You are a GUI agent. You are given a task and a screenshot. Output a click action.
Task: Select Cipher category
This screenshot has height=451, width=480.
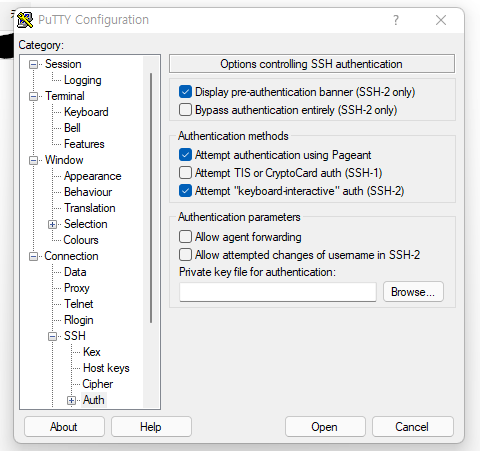click(x=97, y=384)
